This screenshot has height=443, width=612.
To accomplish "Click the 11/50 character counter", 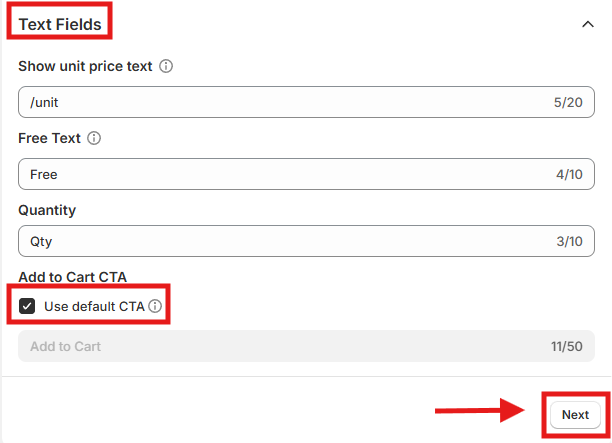I will click(565, 346).
